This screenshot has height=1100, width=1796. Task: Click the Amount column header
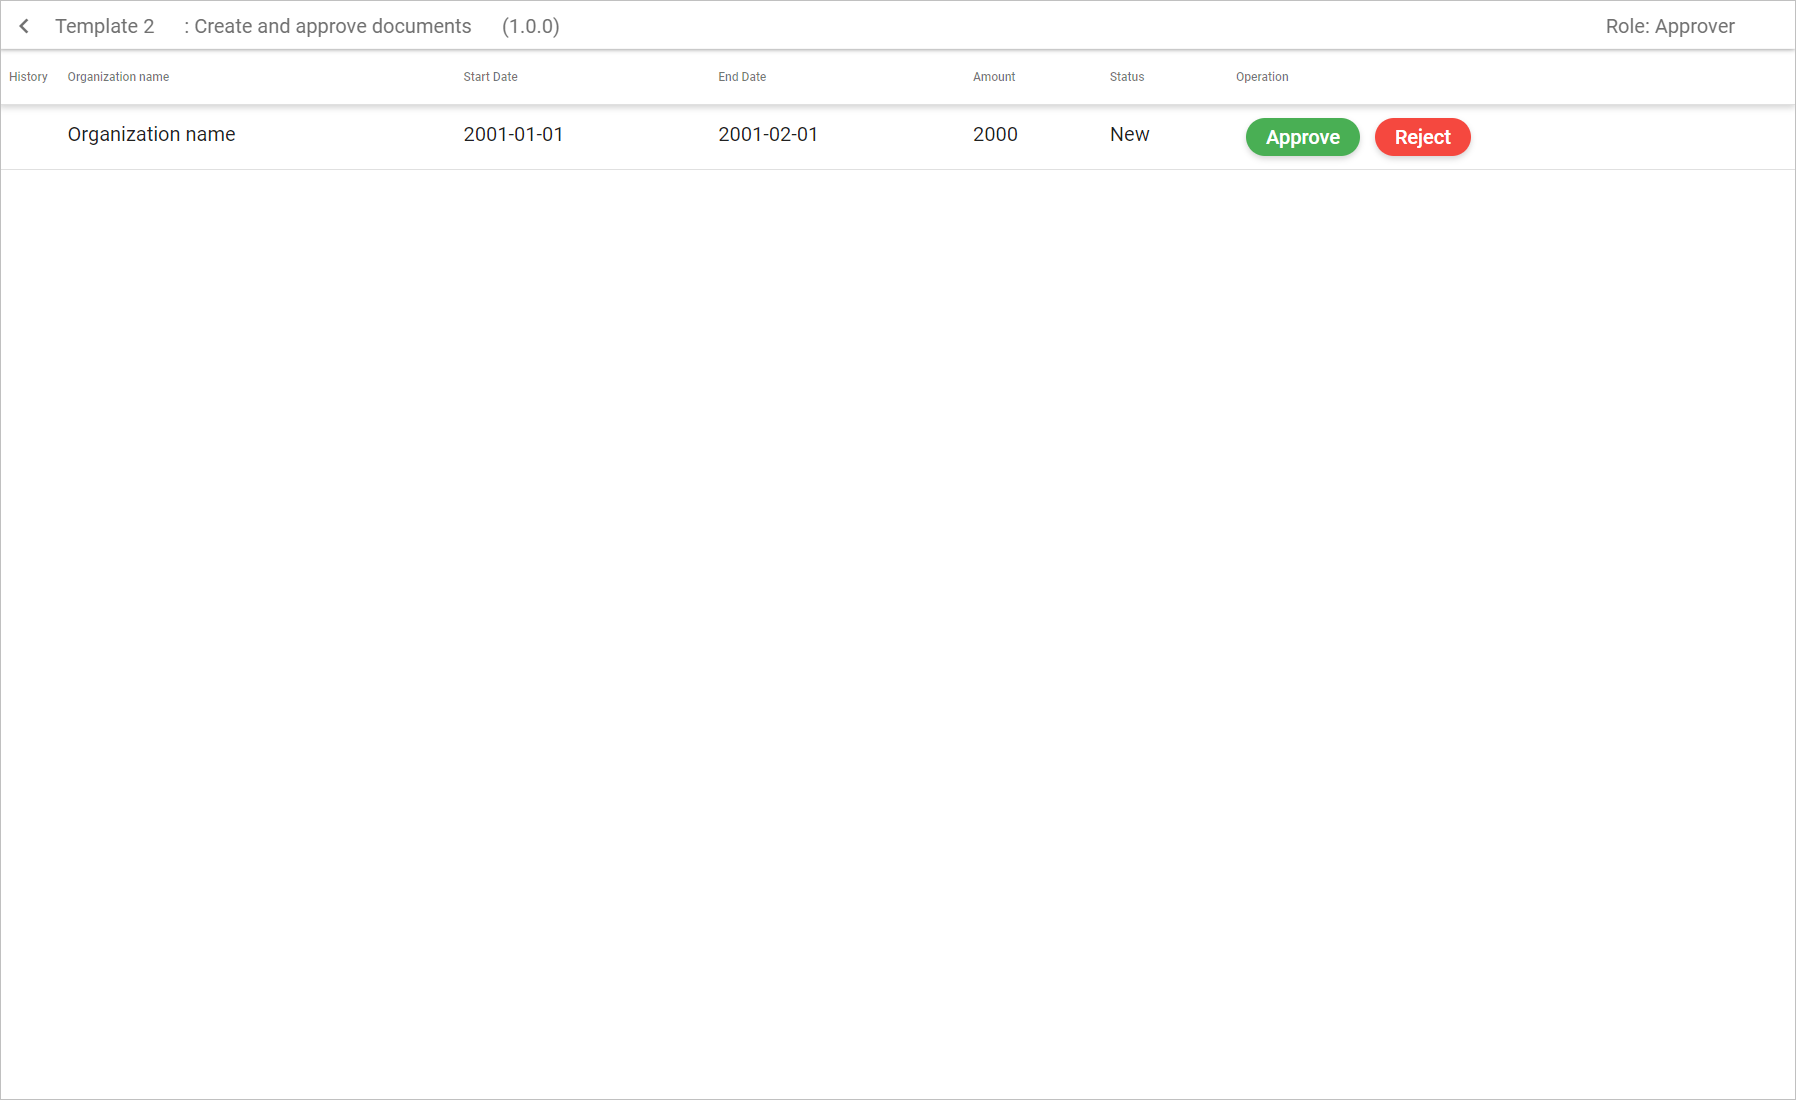pos(994,77)
